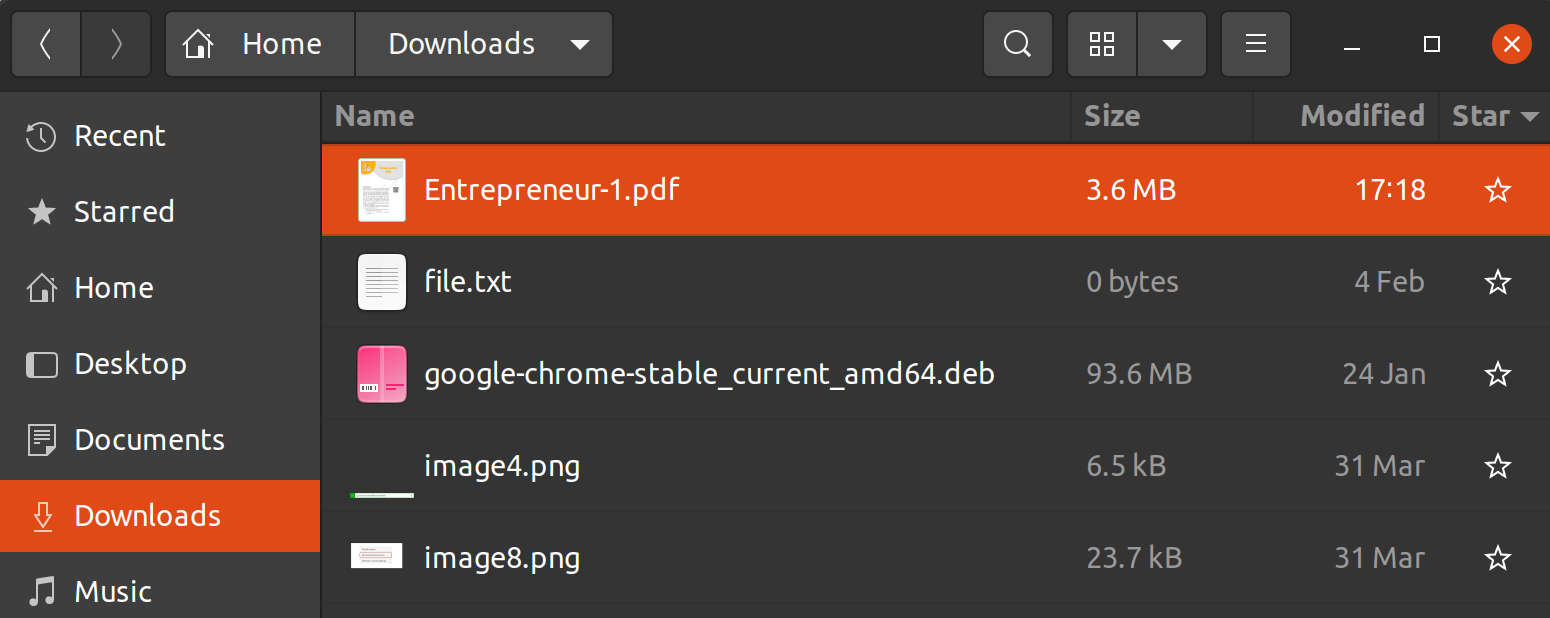Click the search magnifier icon
The image size is (1550, 618).
1017,44
